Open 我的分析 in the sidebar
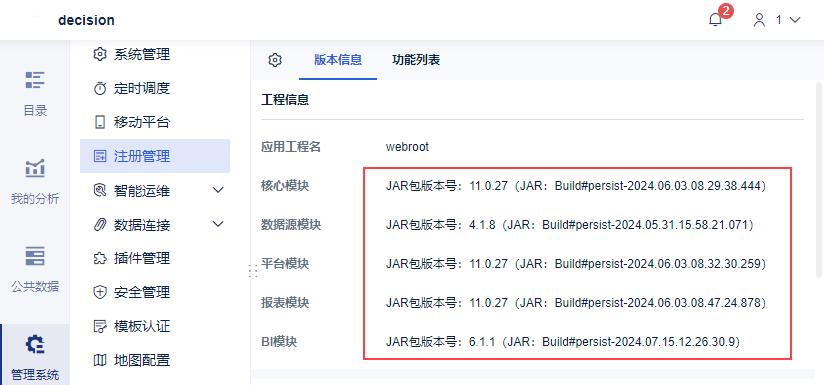 coord(35,182)
